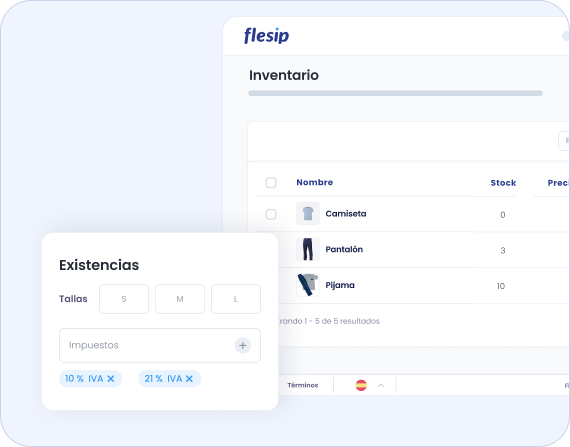Image resolution: width=570 pixels, height=447 pixels.
Task: Check the Camiseta row checkbox
Action: pos(271,214)
